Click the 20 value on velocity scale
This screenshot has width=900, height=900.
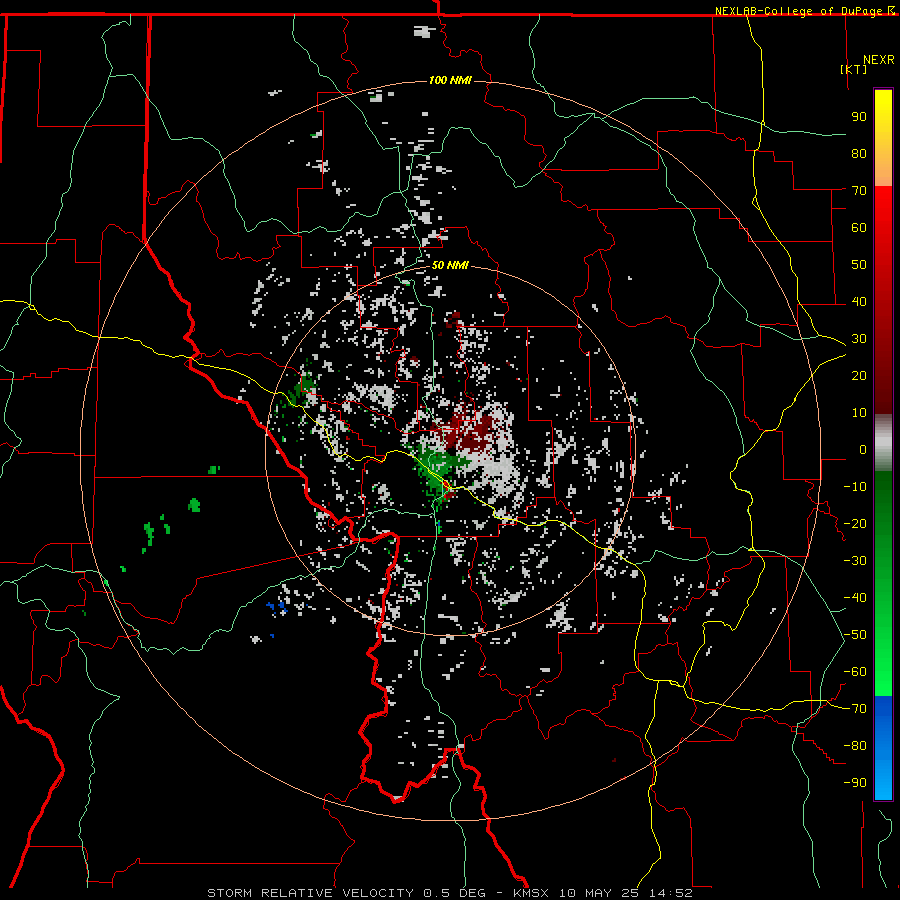click(x=859, y=376)
